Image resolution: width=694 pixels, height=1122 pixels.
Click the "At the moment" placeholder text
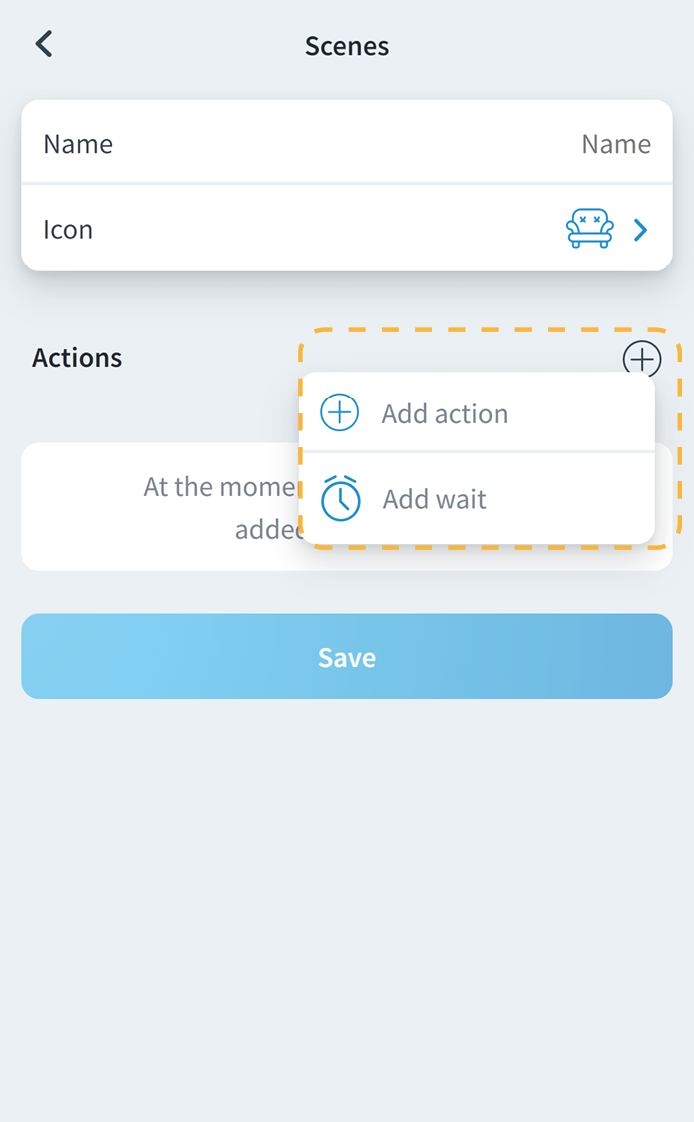point(220,487)
